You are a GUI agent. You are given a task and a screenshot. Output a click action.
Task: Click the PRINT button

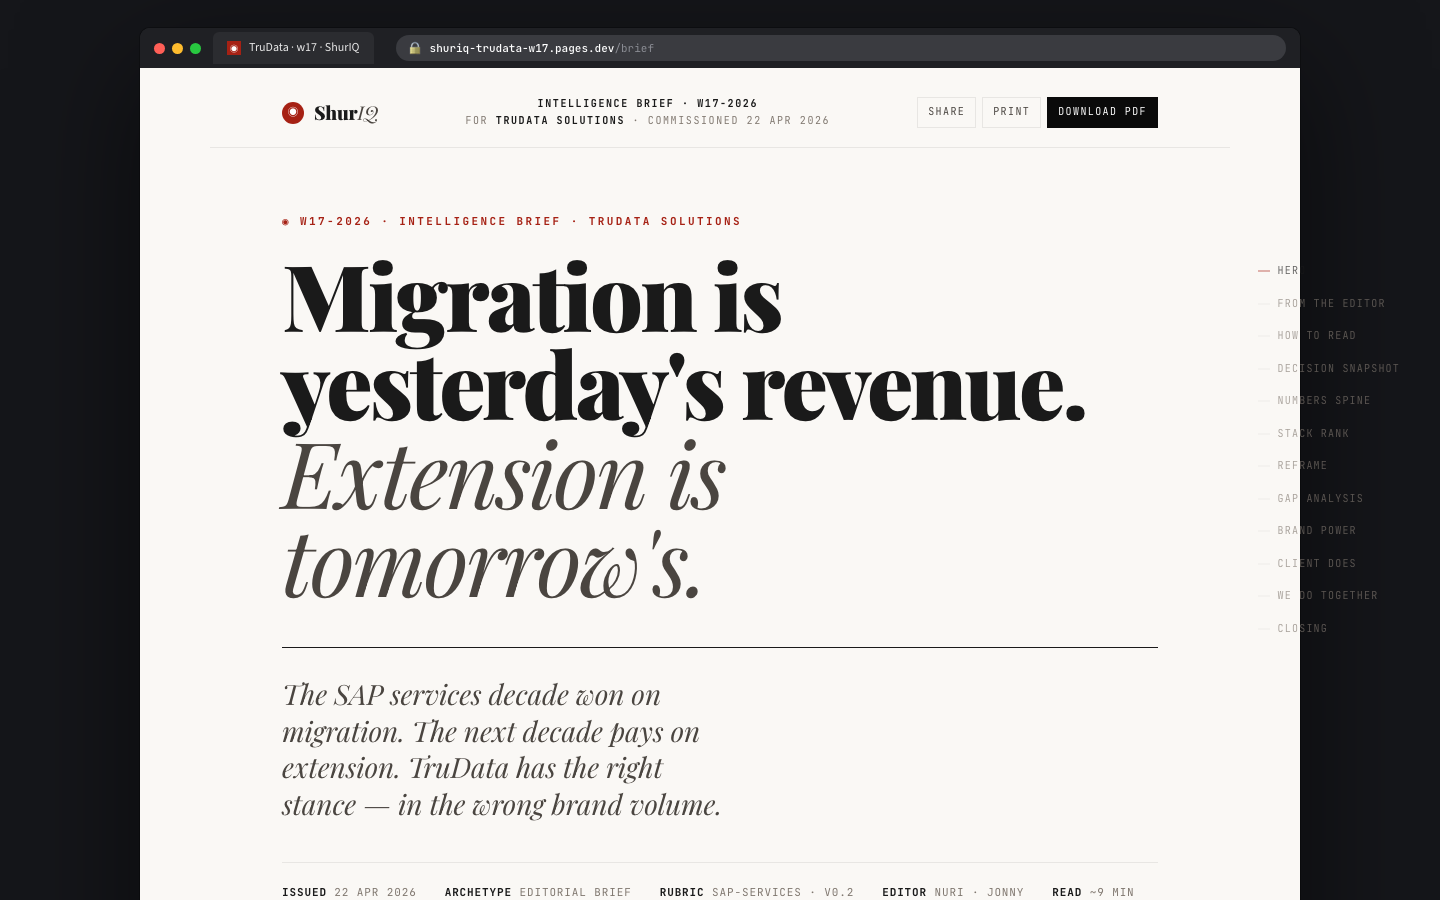(1011, 112)
